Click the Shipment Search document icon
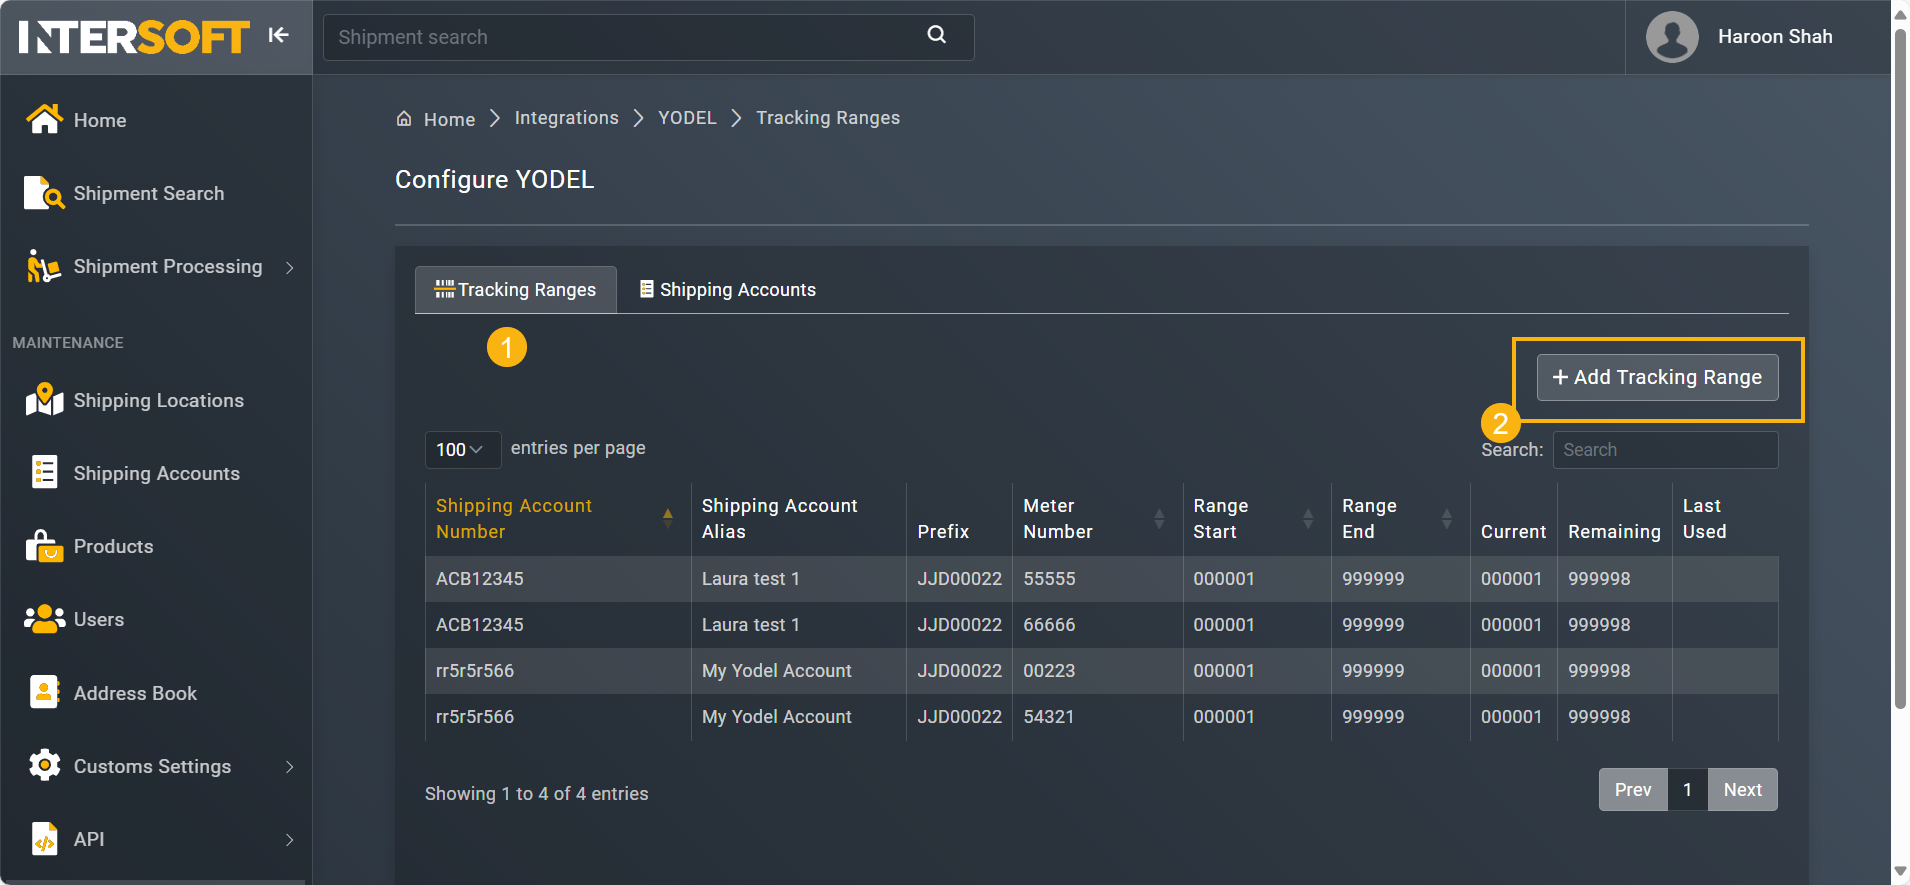This screenshot has height=885, width=1910. (x=44, y=193)
